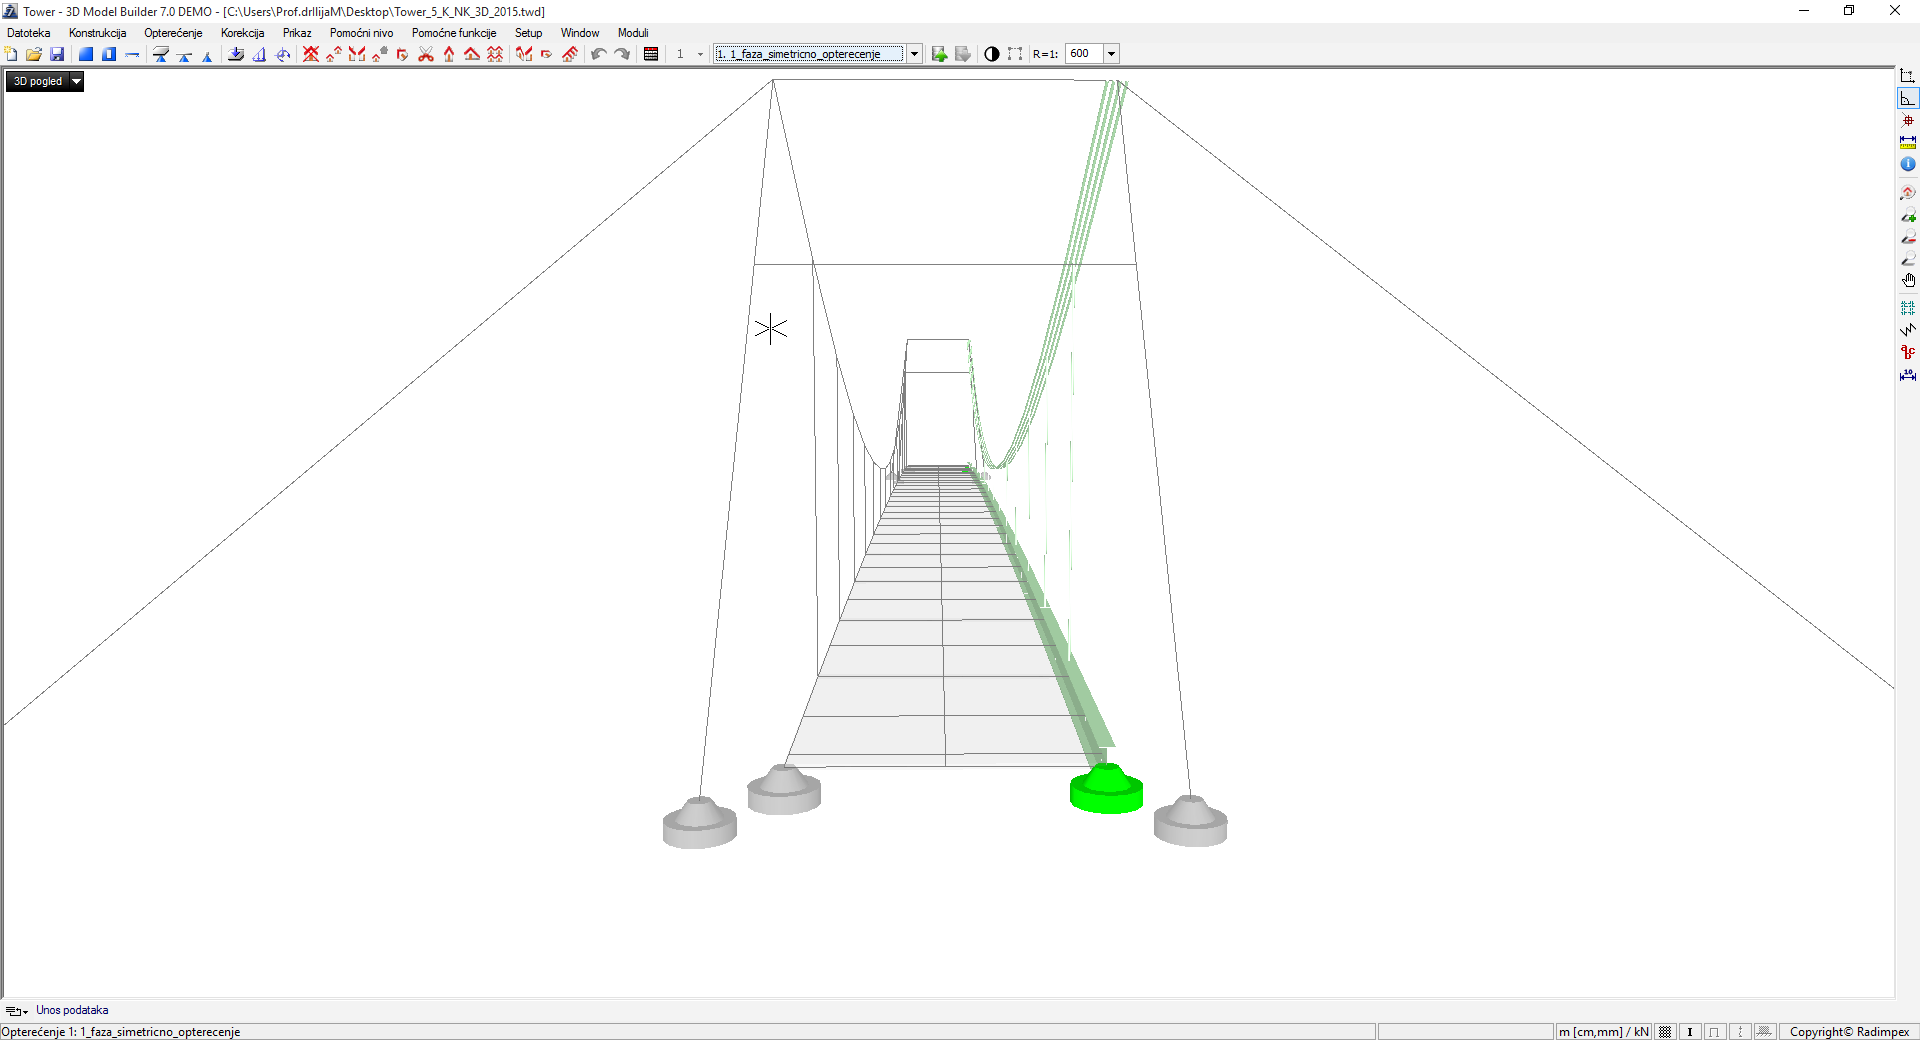Click the units m [cm,mm] / kN button
The width and height of the screenshot is (1920, 1040).
point(1603,1032)
